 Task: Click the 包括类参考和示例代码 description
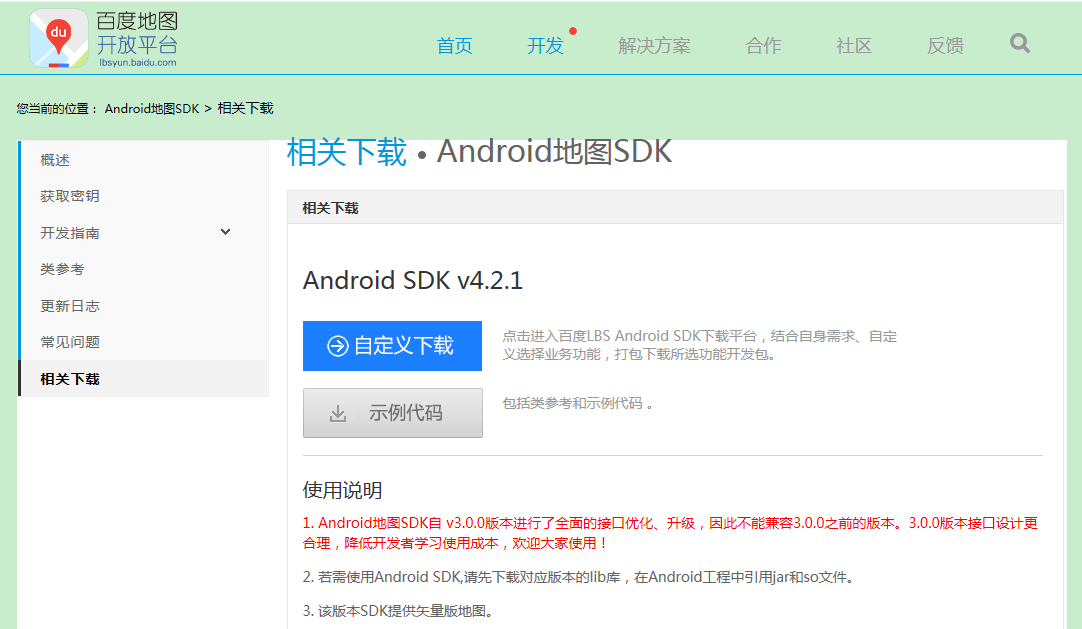pos(578,403)
